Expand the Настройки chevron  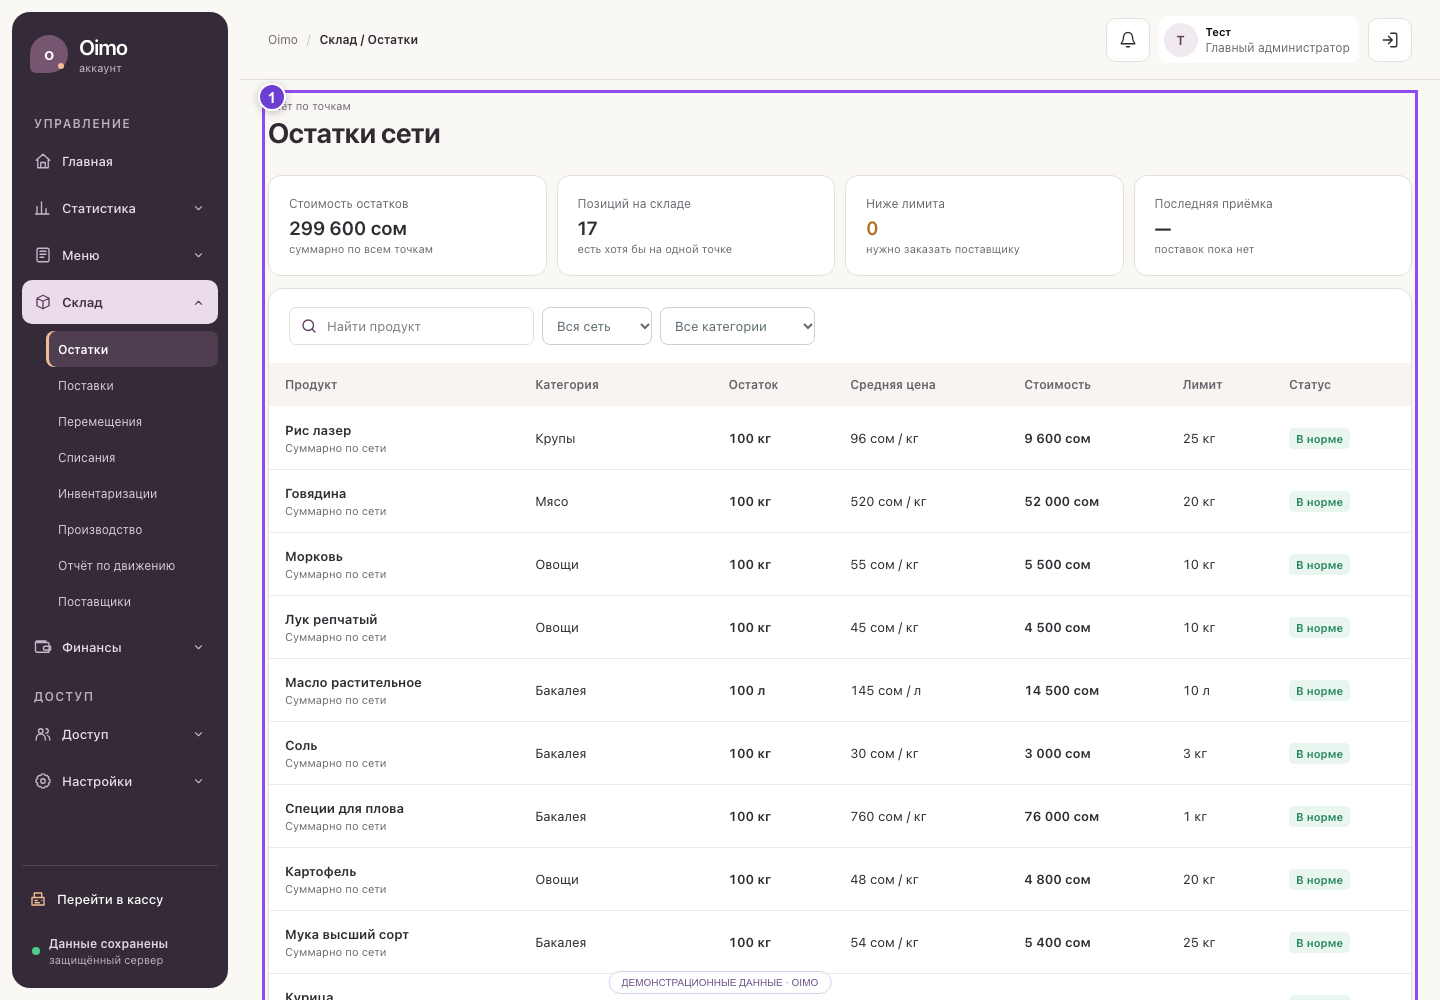[198, 781]
